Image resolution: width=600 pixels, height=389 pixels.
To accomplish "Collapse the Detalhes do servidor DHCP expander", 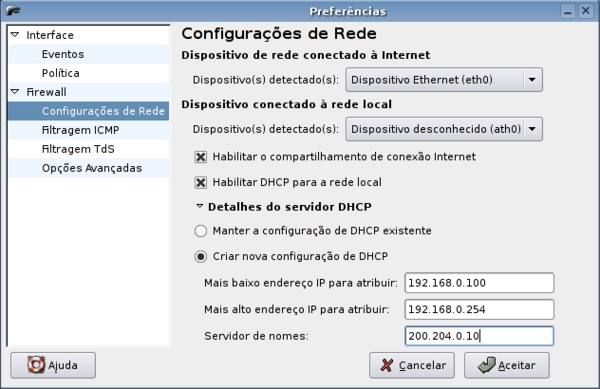I will pos(199,207).
